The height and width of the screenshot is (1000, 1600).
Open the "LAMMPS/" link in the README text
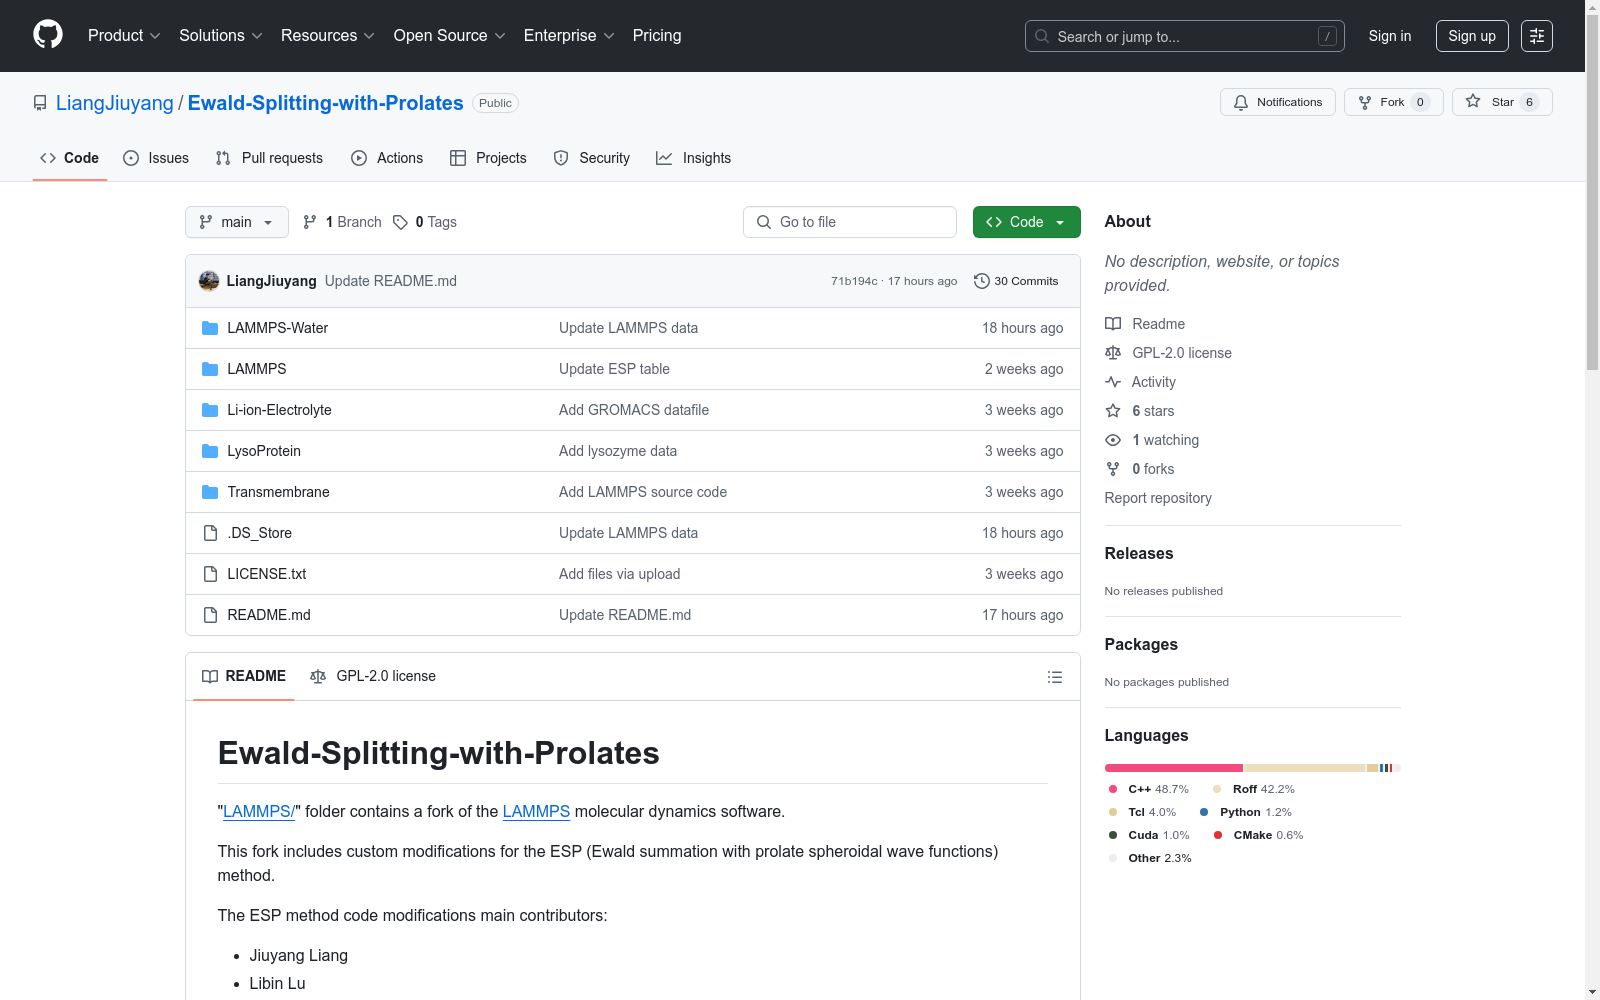point(259,811)
